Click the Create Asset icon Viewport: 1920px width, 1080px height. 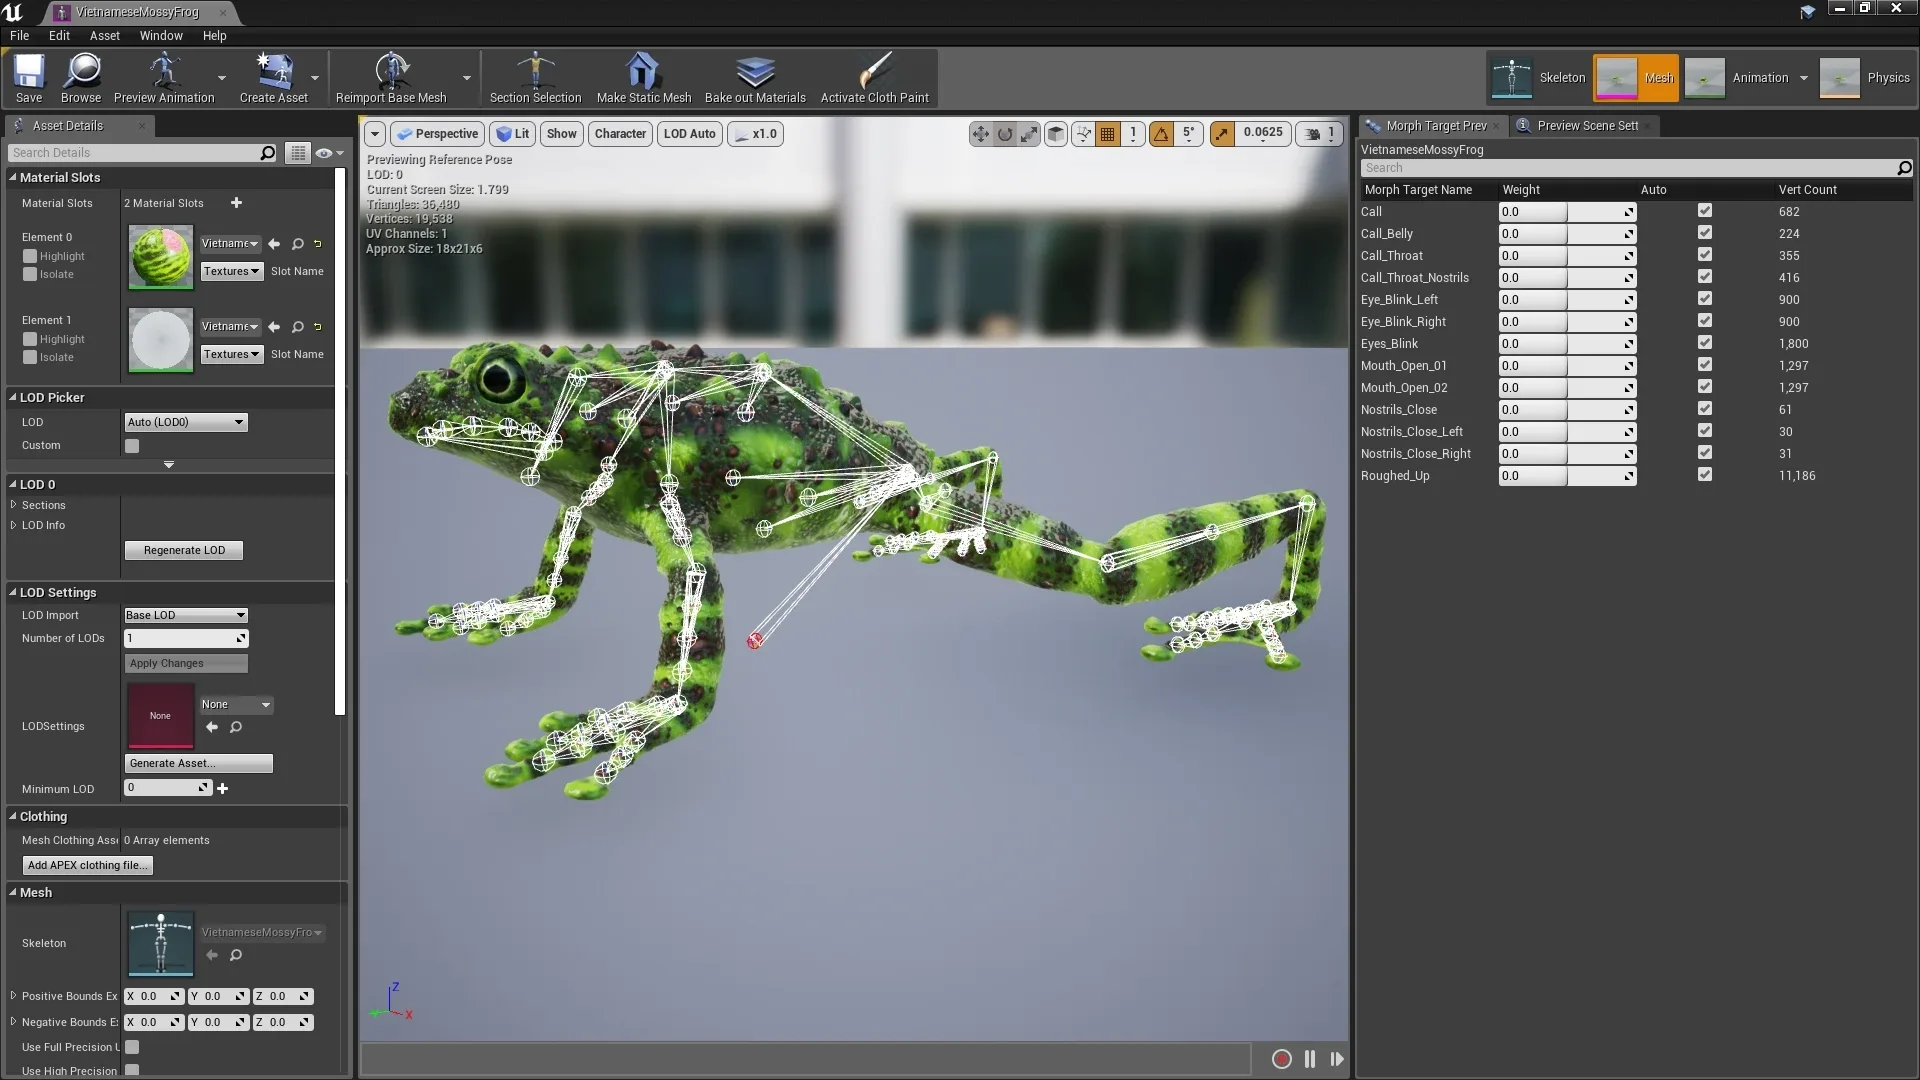coord(273,73)
